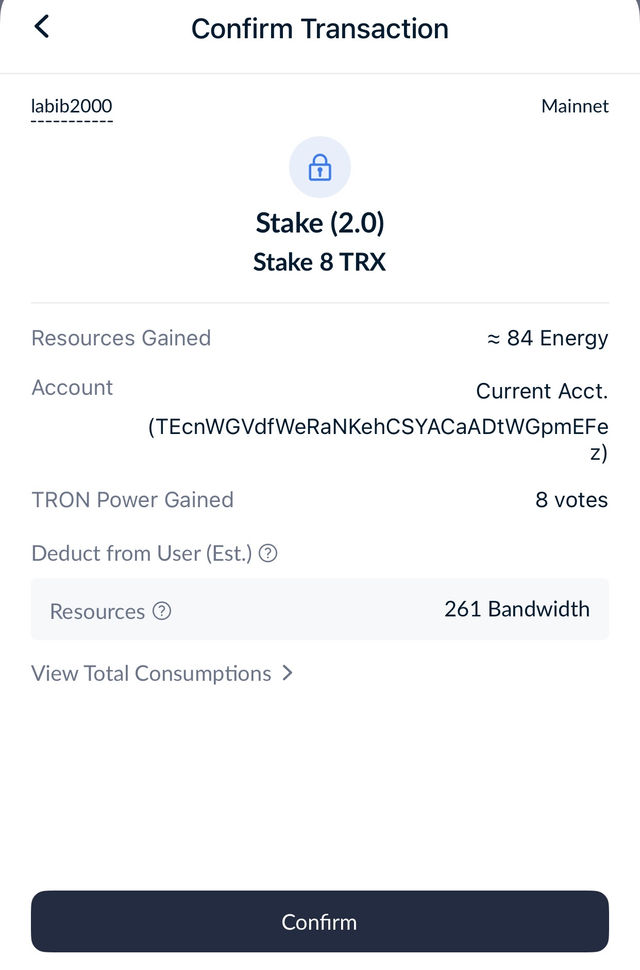The width and height of the screenshot is (640, 970).
Task: Select the ≈ 84 Energy value
Action: point(547,338)
